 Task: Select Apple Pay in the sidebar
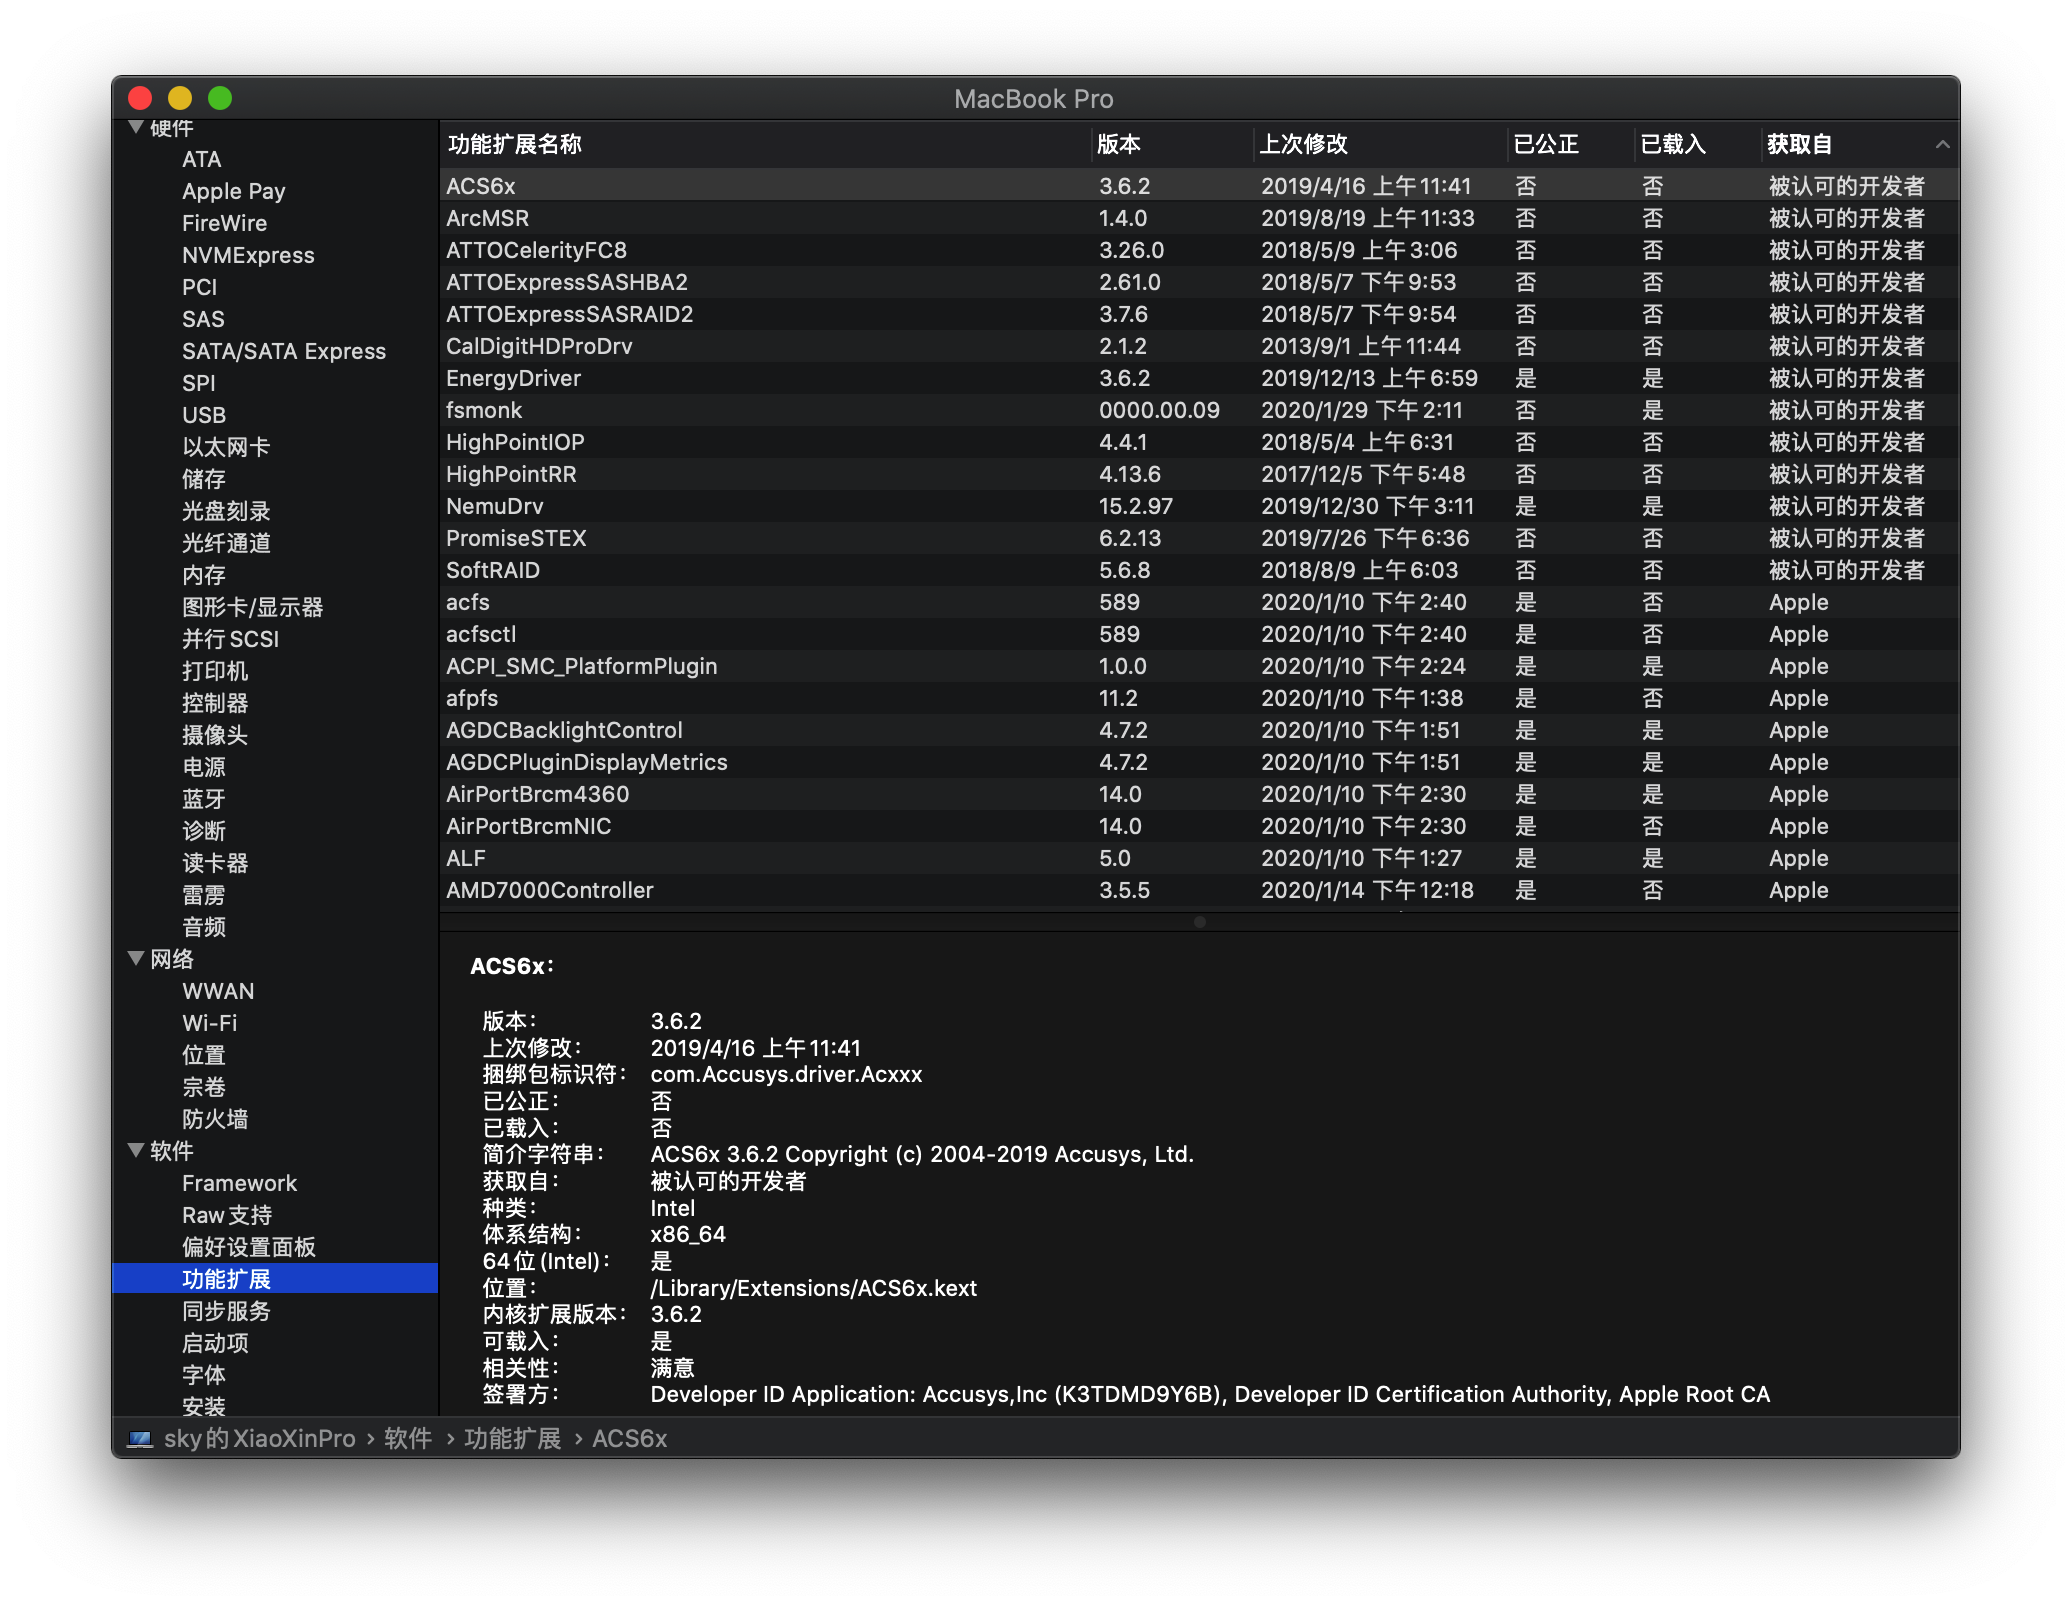[234, 191]
